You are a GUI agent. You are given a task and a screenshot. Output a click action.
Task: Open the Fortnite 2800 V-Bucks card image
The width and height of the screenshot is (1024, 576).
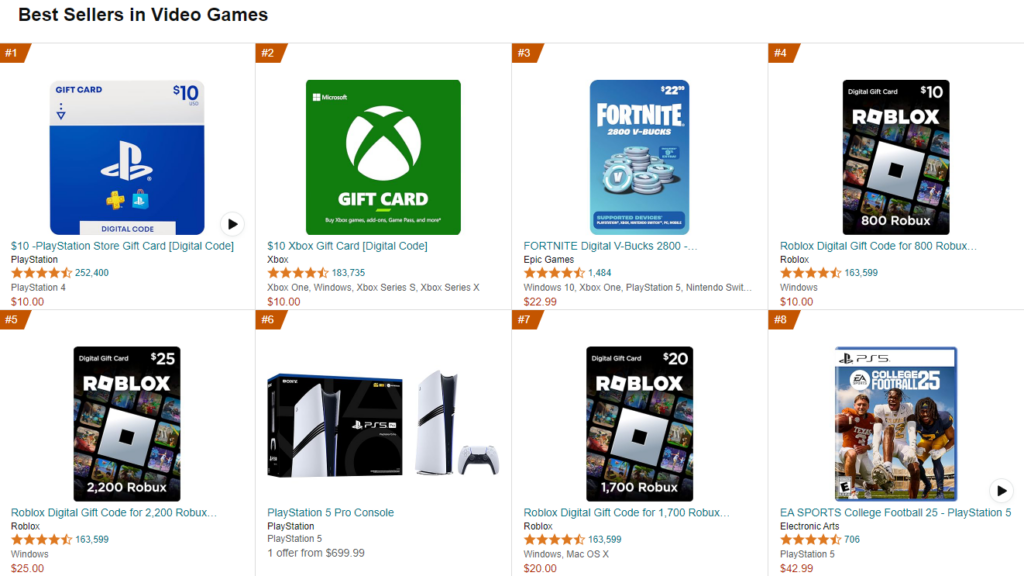[x=639, y=157]
